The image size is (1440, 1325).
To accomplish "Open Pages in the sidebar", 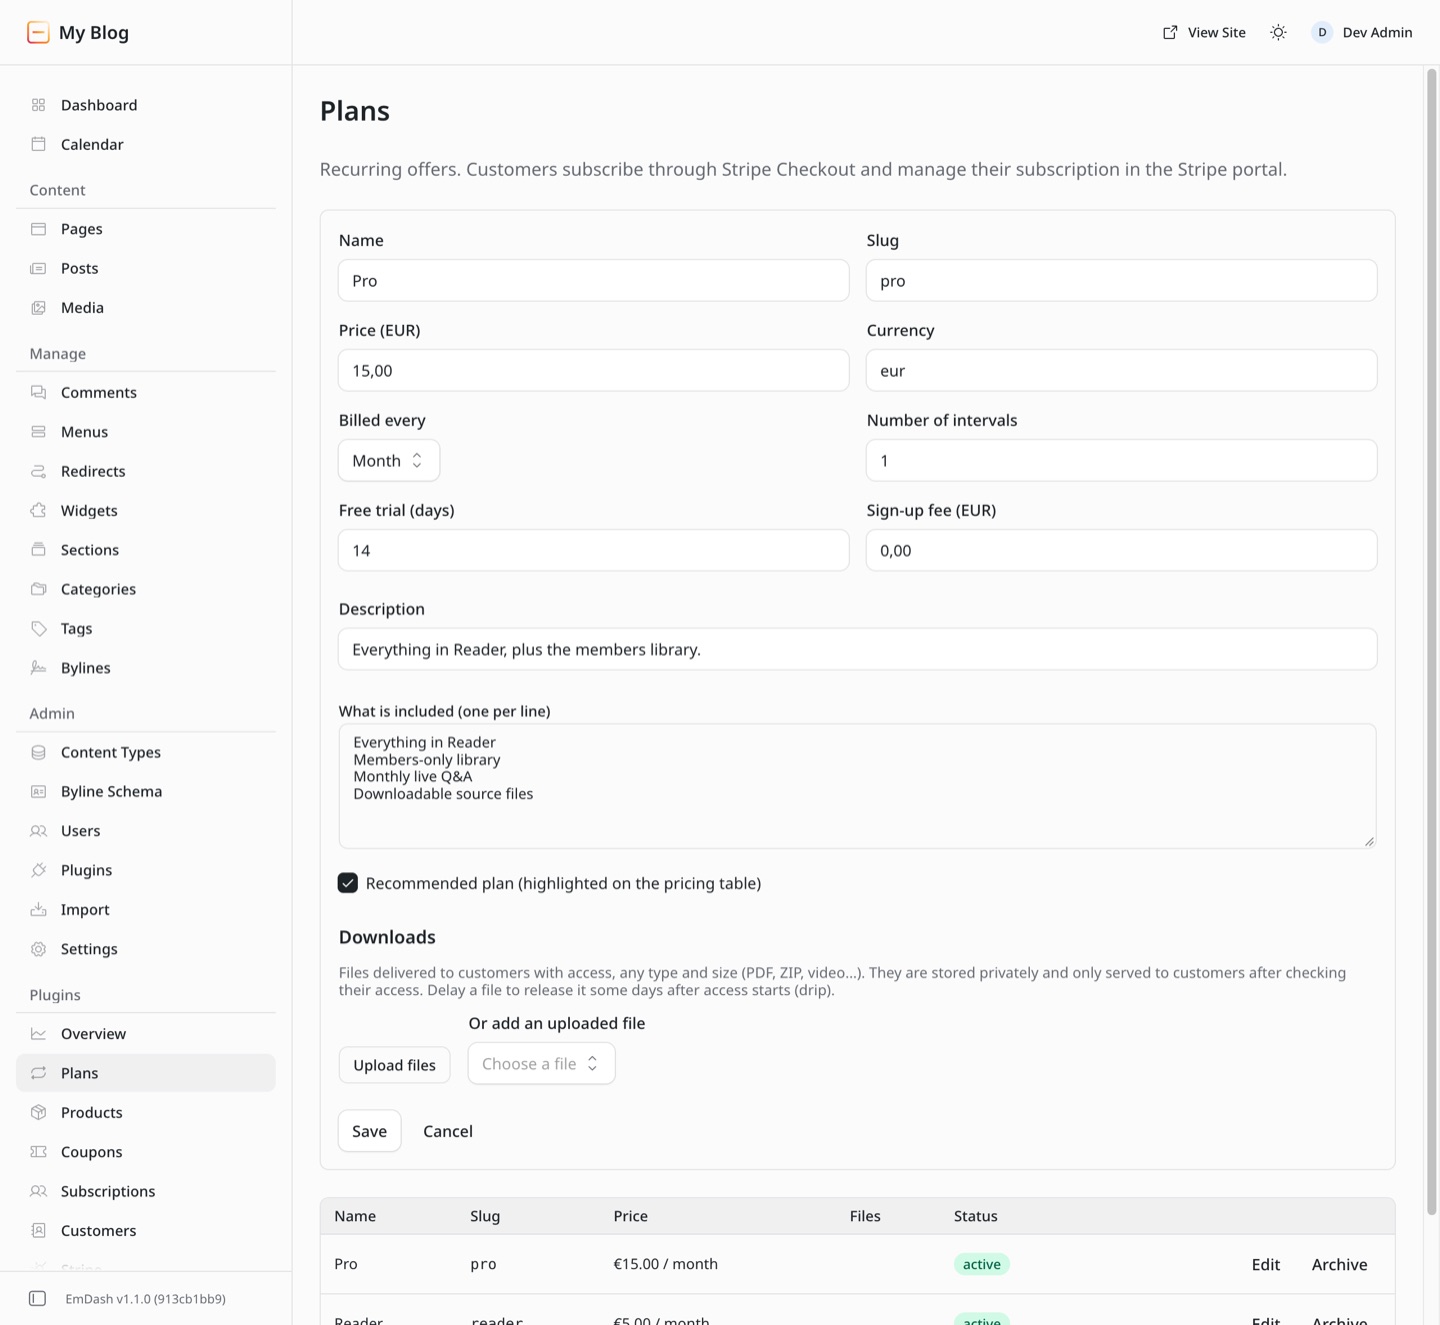I will [146, 229].
